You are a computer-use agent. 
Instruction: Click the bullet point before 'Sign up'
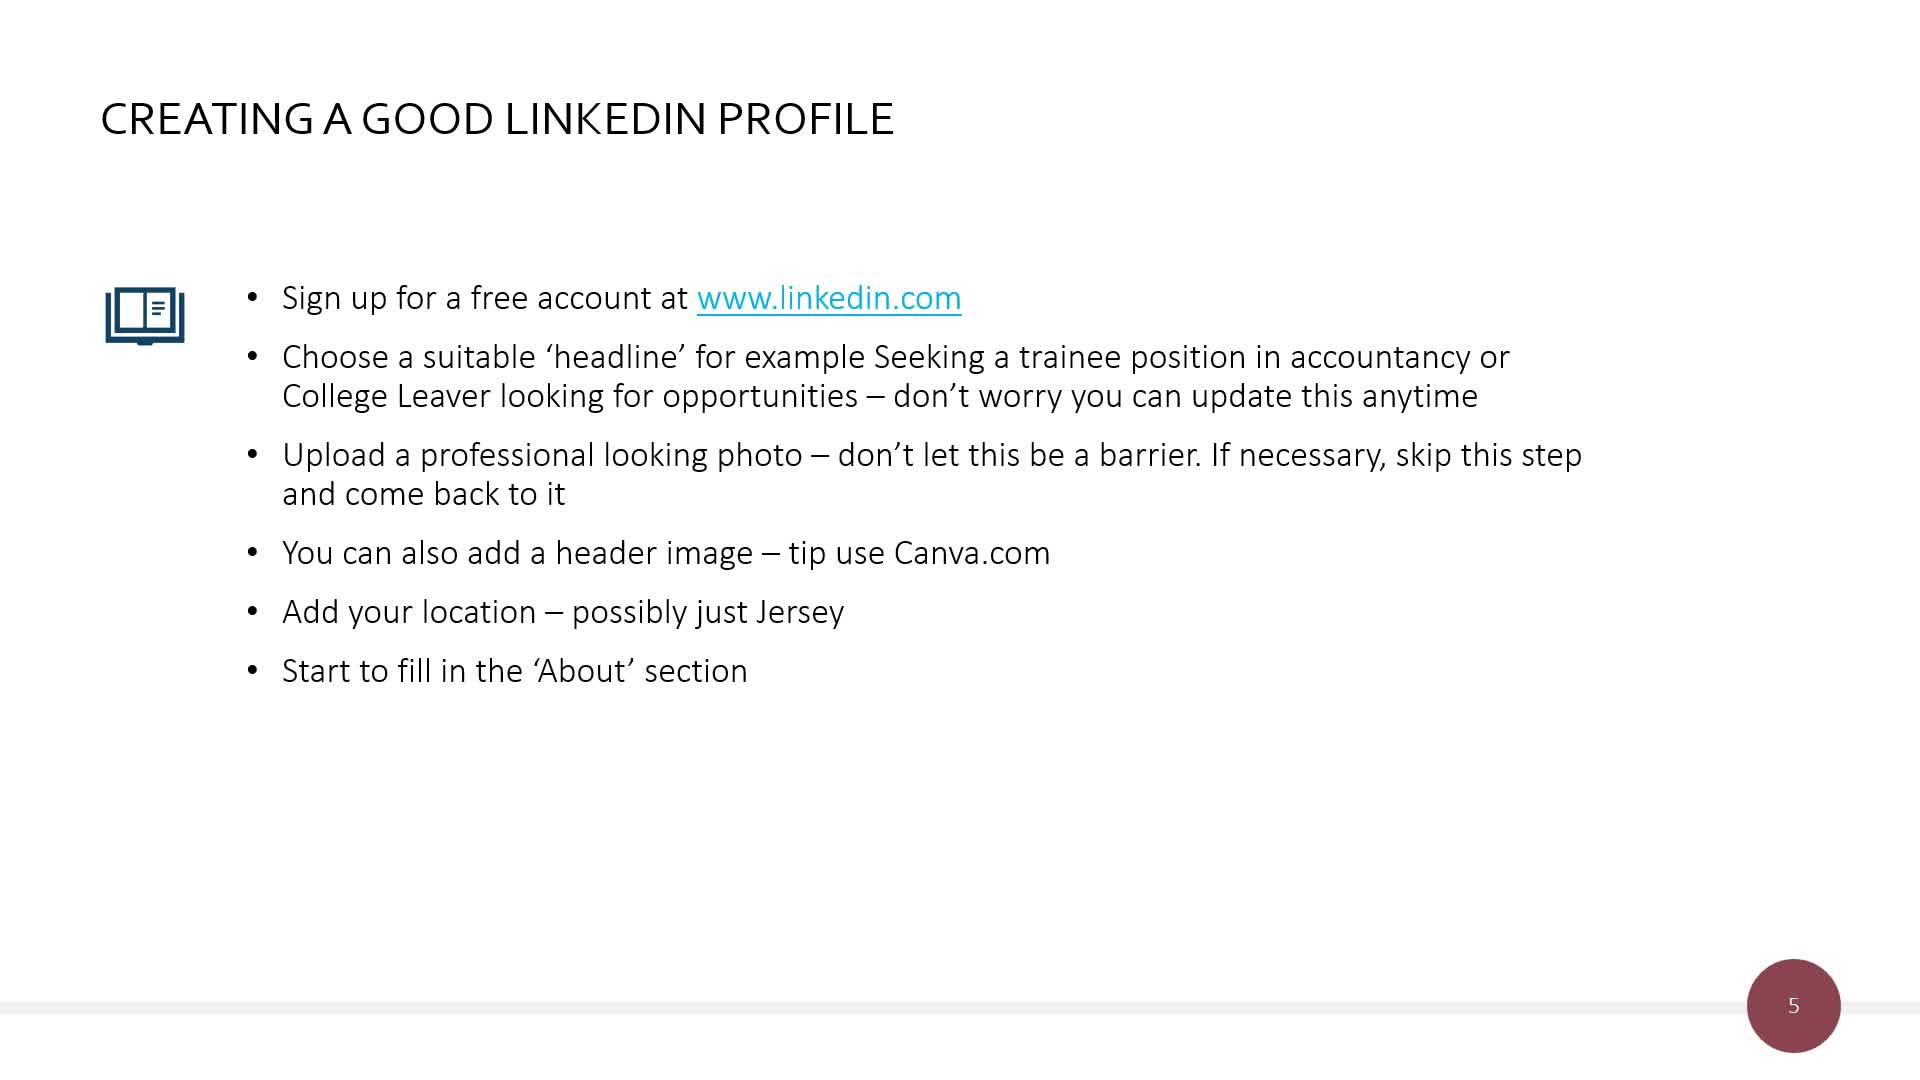click(x=253, y=298)
